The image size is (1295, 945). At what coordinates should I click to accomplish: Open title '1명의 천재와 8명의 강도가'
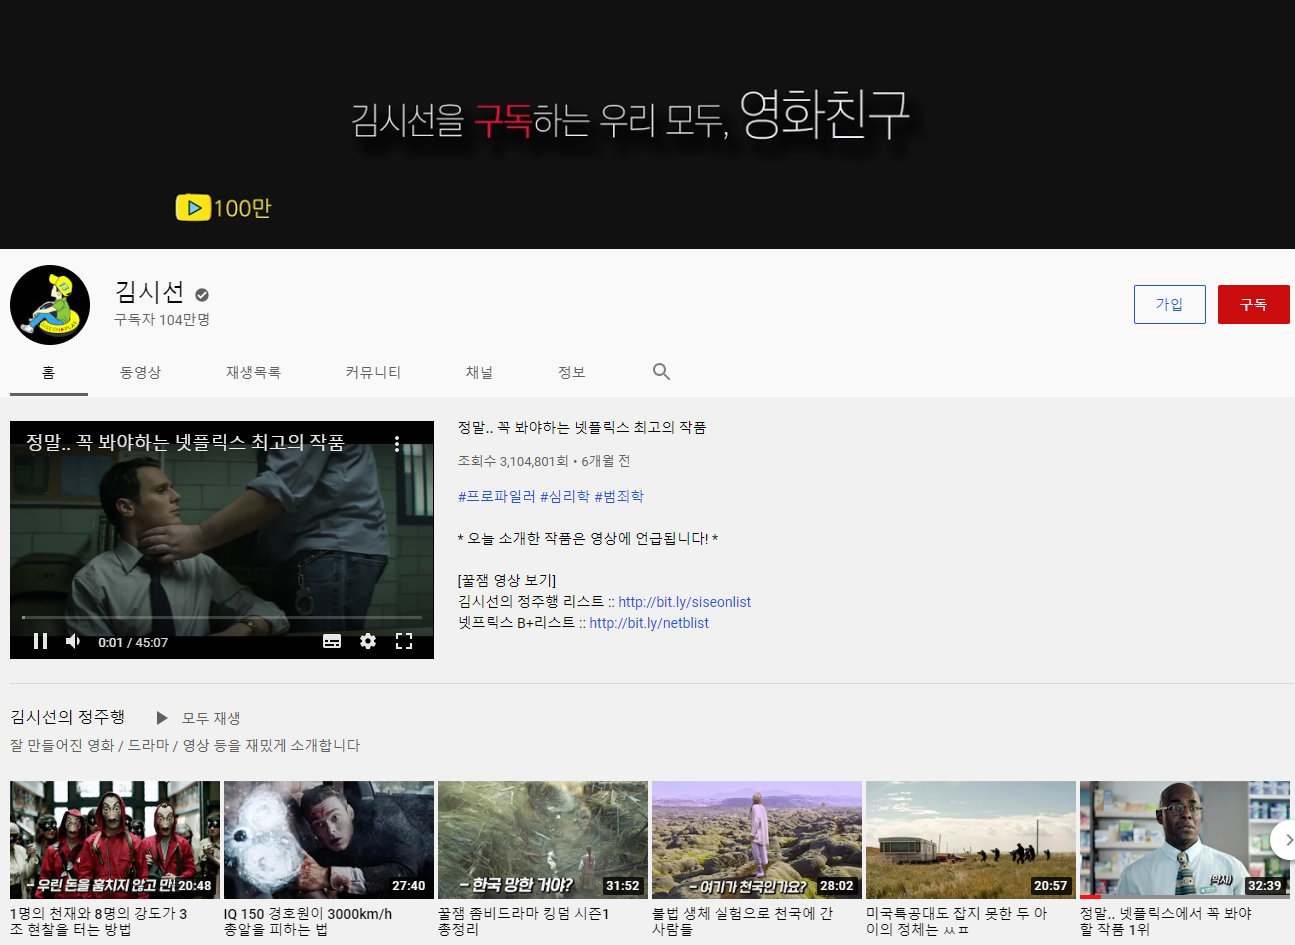[98, 921]
